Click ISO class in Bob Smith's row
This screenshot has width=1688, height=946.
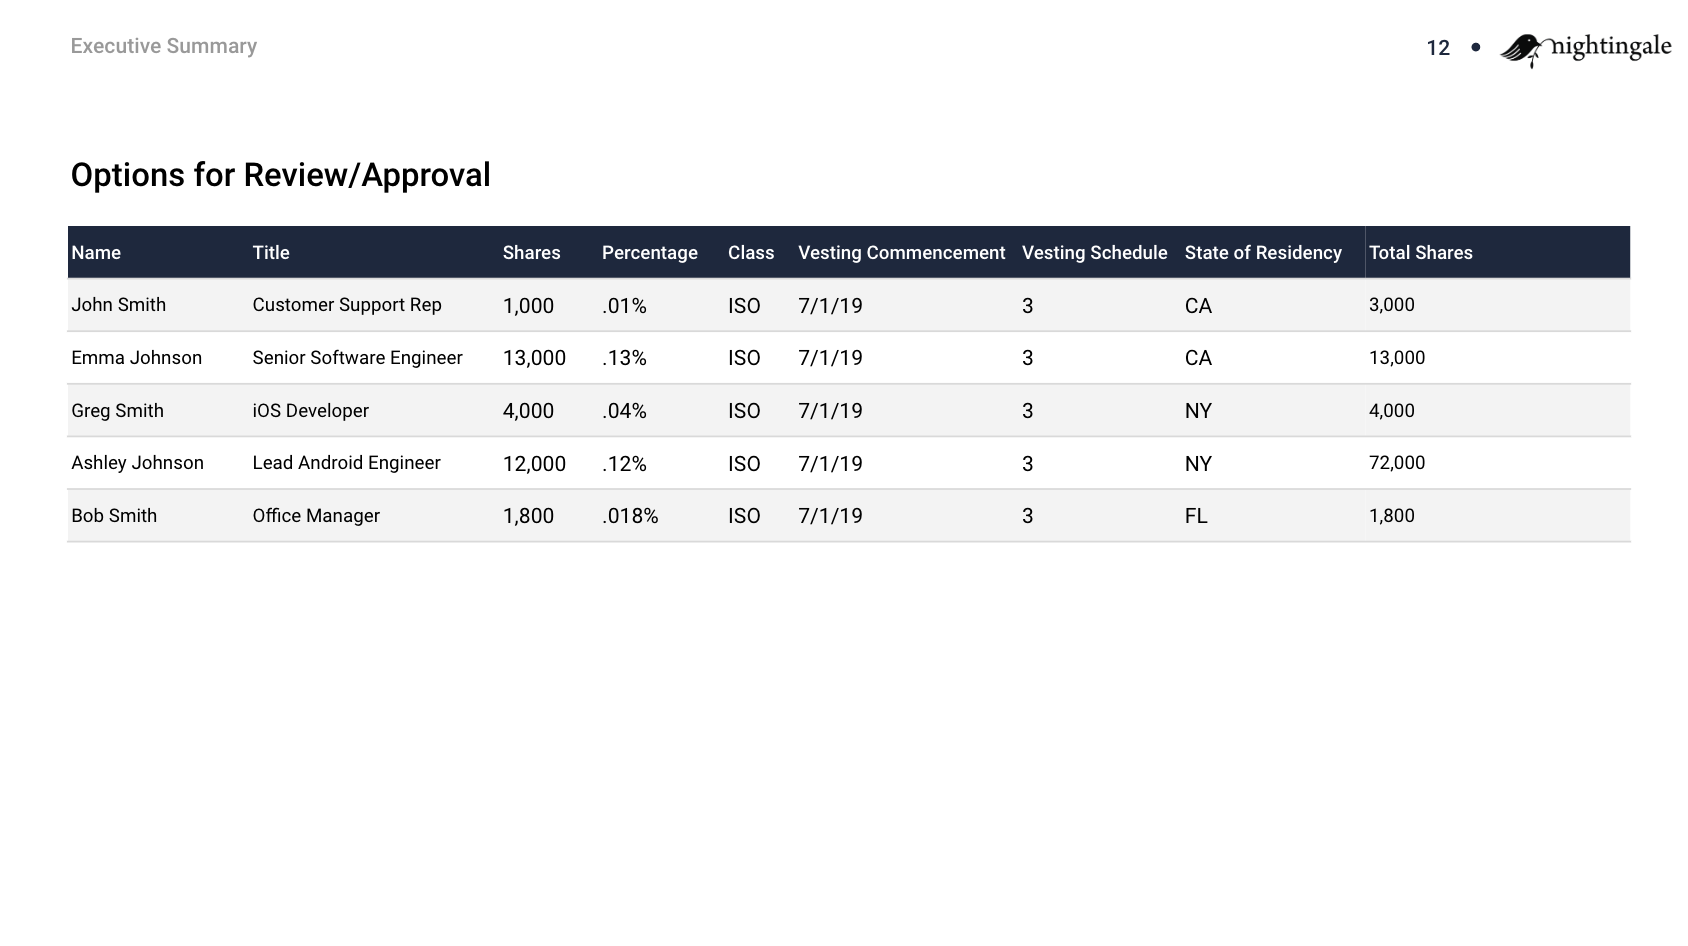pos(744,516)
